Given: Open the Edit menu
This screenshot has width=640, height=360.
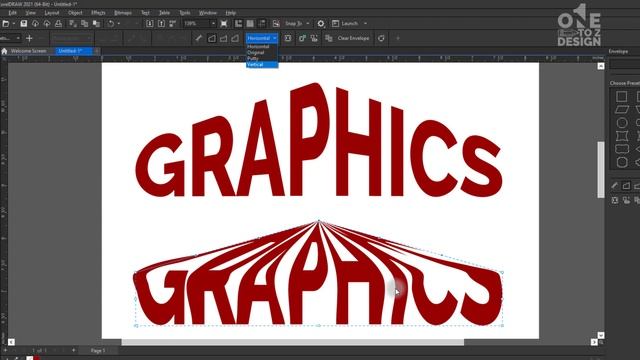Looking at the screenshot, I should [12, 13].
